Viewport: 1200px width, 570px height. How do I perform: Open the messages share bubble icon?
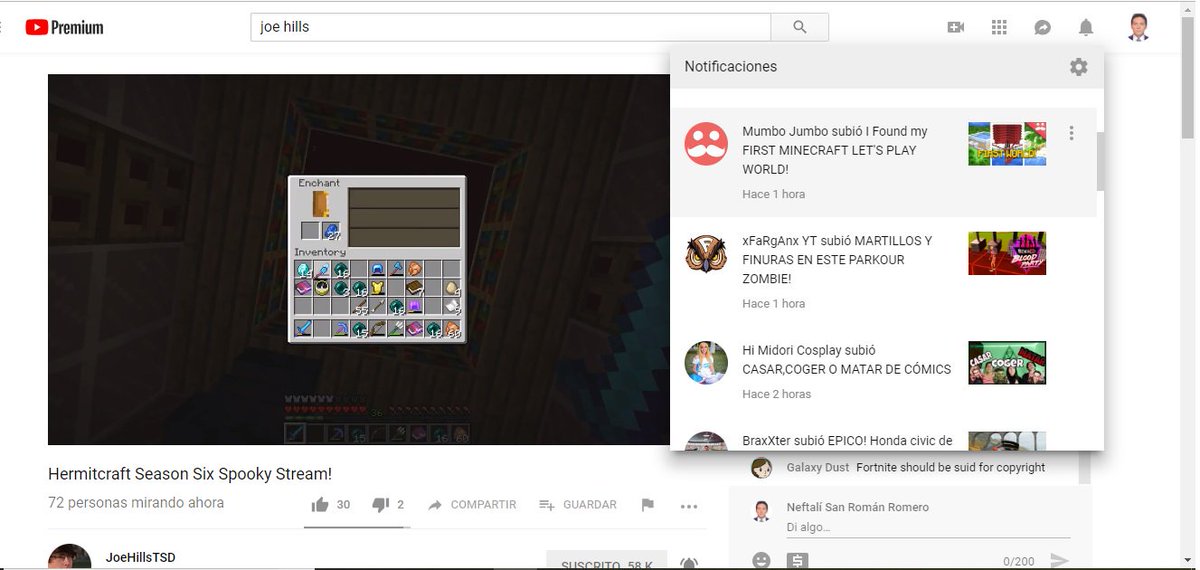pos(1042,27)
